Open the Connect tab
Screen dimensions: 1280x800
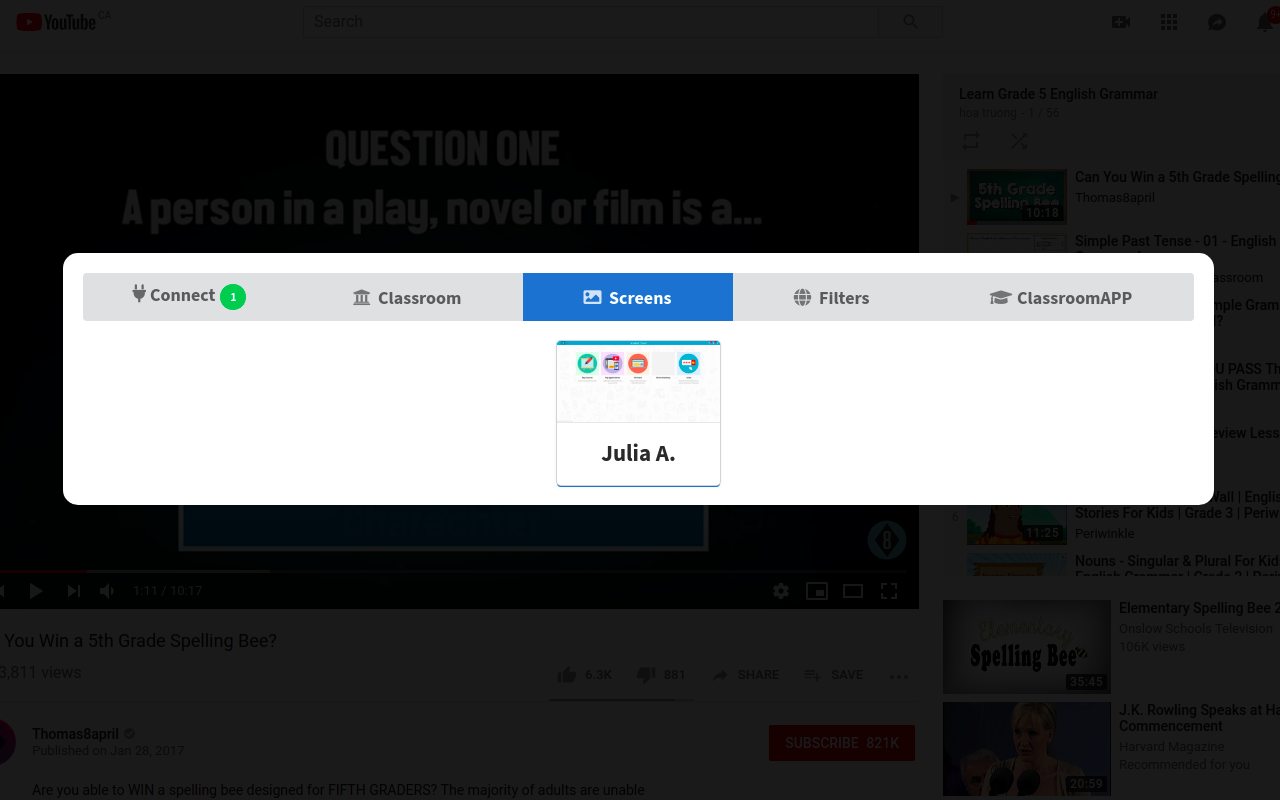tap(188, 297)
